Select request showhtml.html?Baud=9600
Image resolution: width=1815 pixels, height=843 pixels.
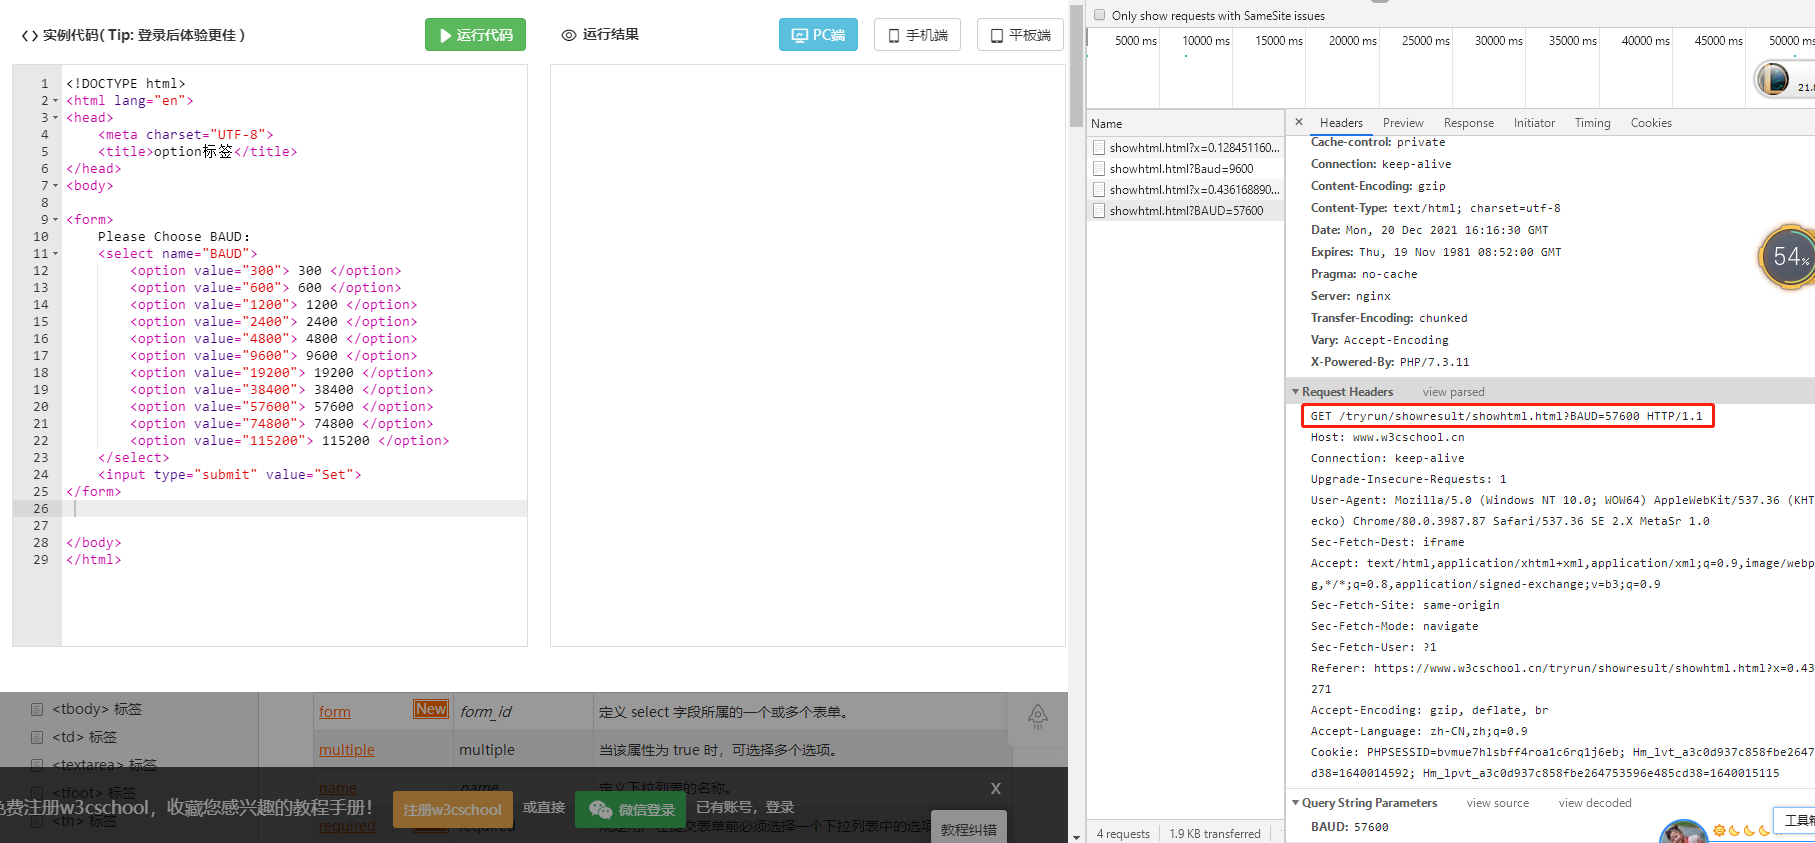coord(1186,169)
